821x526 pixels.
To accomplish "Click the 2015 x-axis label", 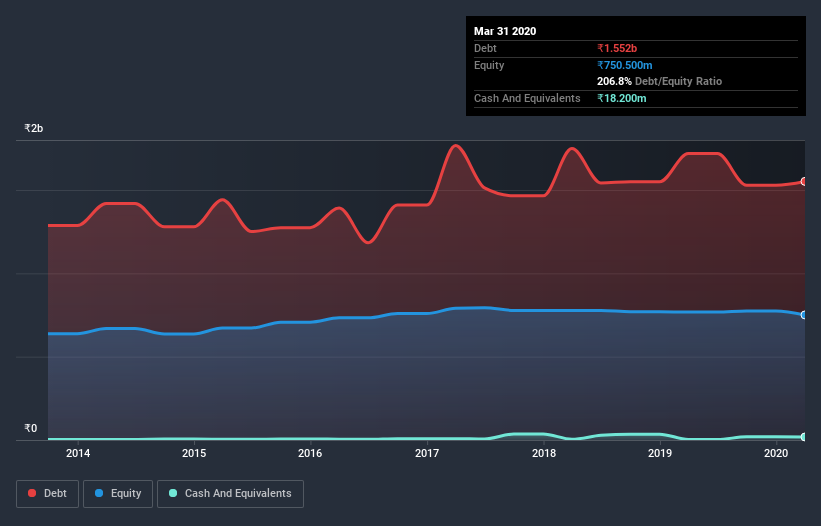I will [x=194, y=453].
